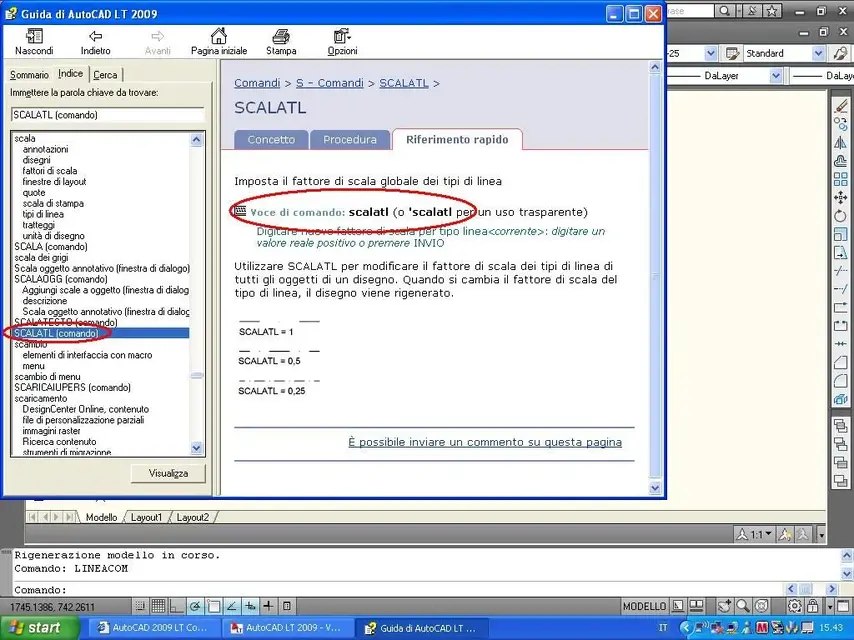854x640 pixels.
Task: Open the dropdown arrow beside the -25 field
Action: point(710,53)
